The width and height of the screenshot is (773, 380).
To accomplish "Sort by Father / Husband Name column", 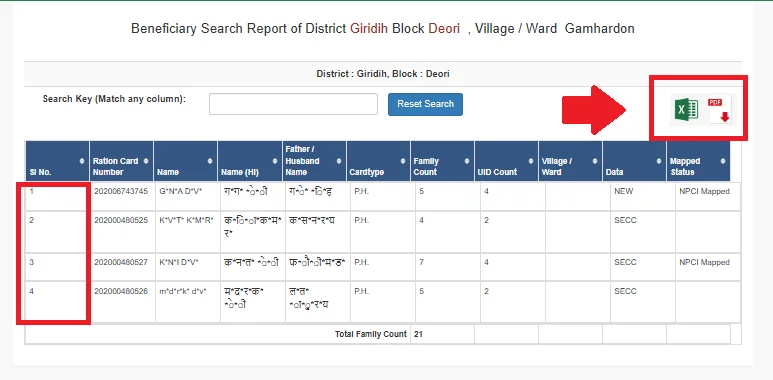I will (314, 161).
